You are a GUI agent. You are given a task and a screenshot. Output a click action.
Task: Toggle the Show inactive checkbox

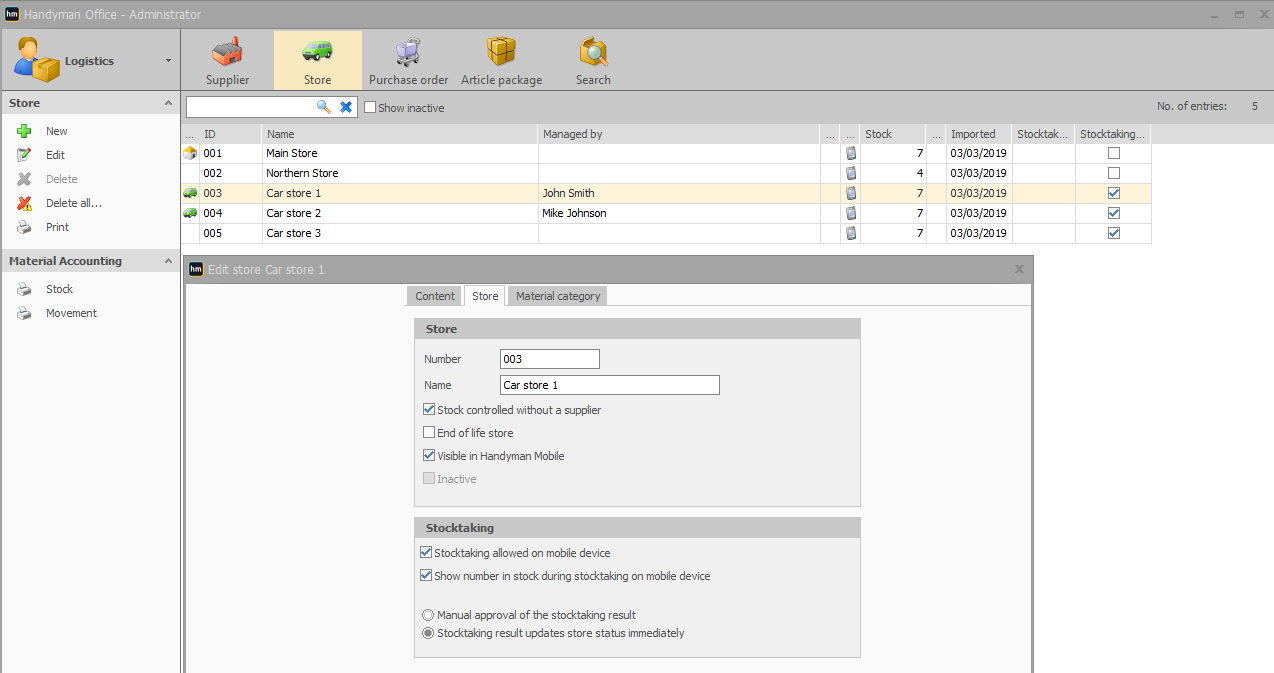point(370,107)
